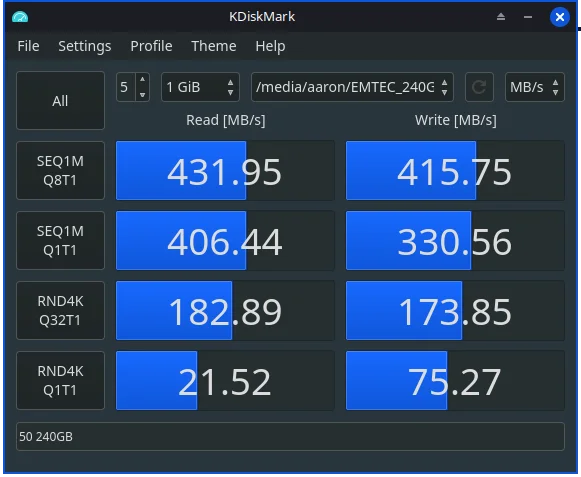Open the Help menu
Image resolution: width=581 pixels, height=477 pixels.
coord(270,46)
